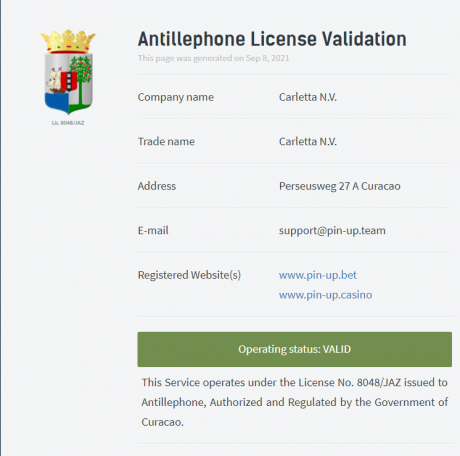
Task: Click the Curacao coat of arms emblem
Action: [68, 72]
